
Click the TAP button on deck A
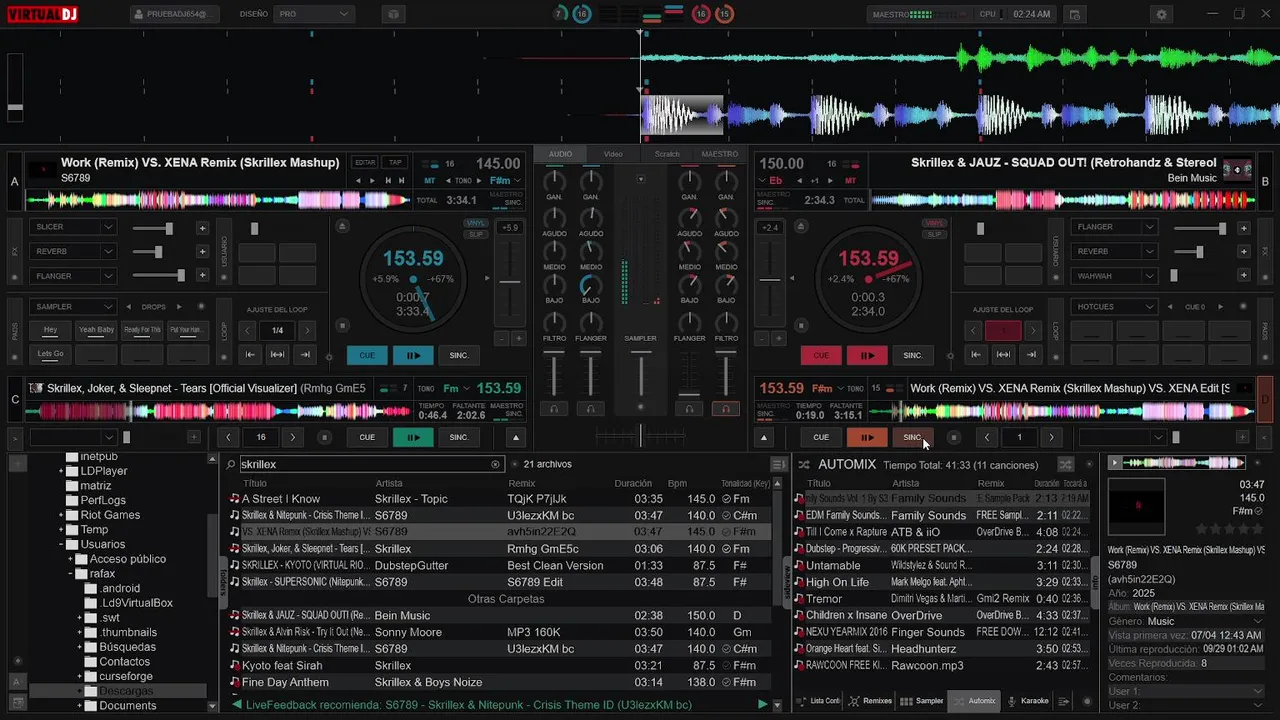tap(395, 163)
